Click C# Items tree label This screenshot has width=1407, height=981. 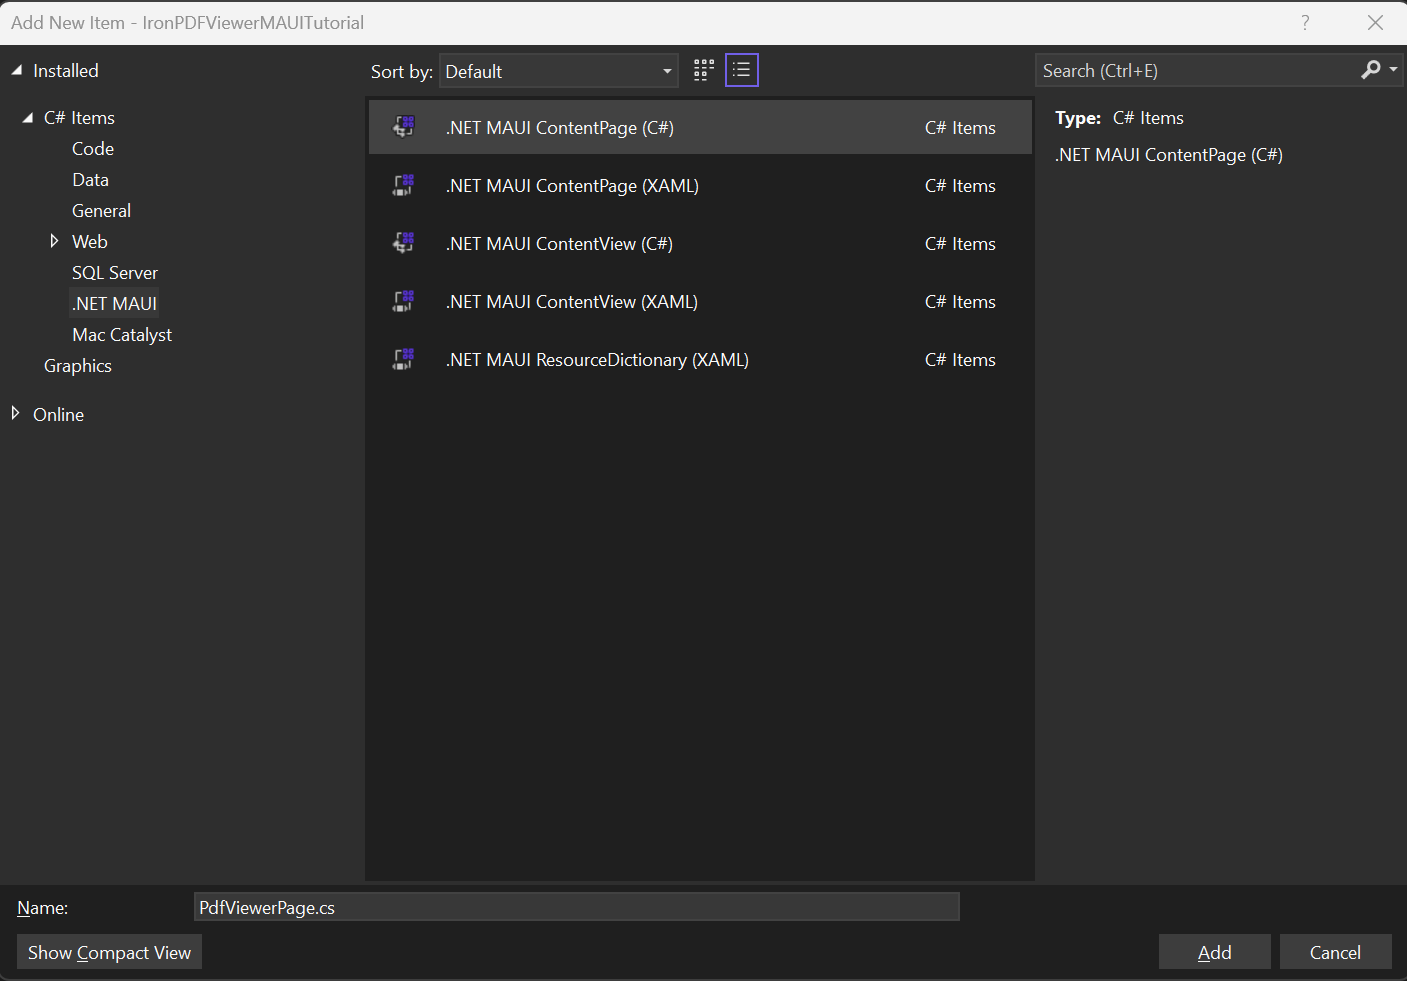click(x=80, y=118)
